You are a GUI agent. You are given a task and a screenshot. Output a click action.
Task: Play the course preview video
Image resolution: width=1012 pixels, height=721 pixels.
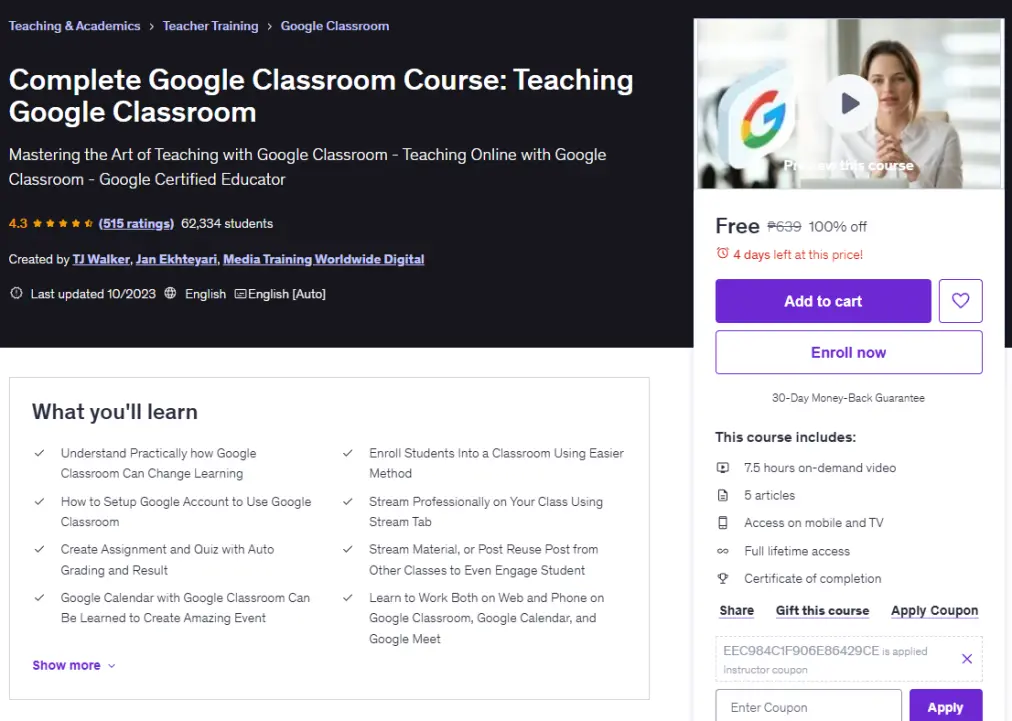(849, 103)
